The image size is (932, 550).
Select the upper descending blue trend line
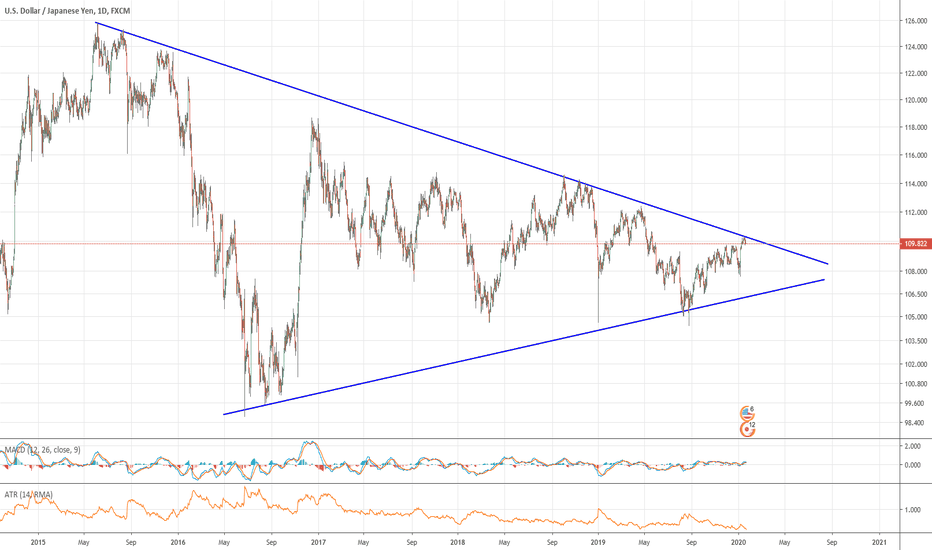pyautogui.click(x=461, y=143)
